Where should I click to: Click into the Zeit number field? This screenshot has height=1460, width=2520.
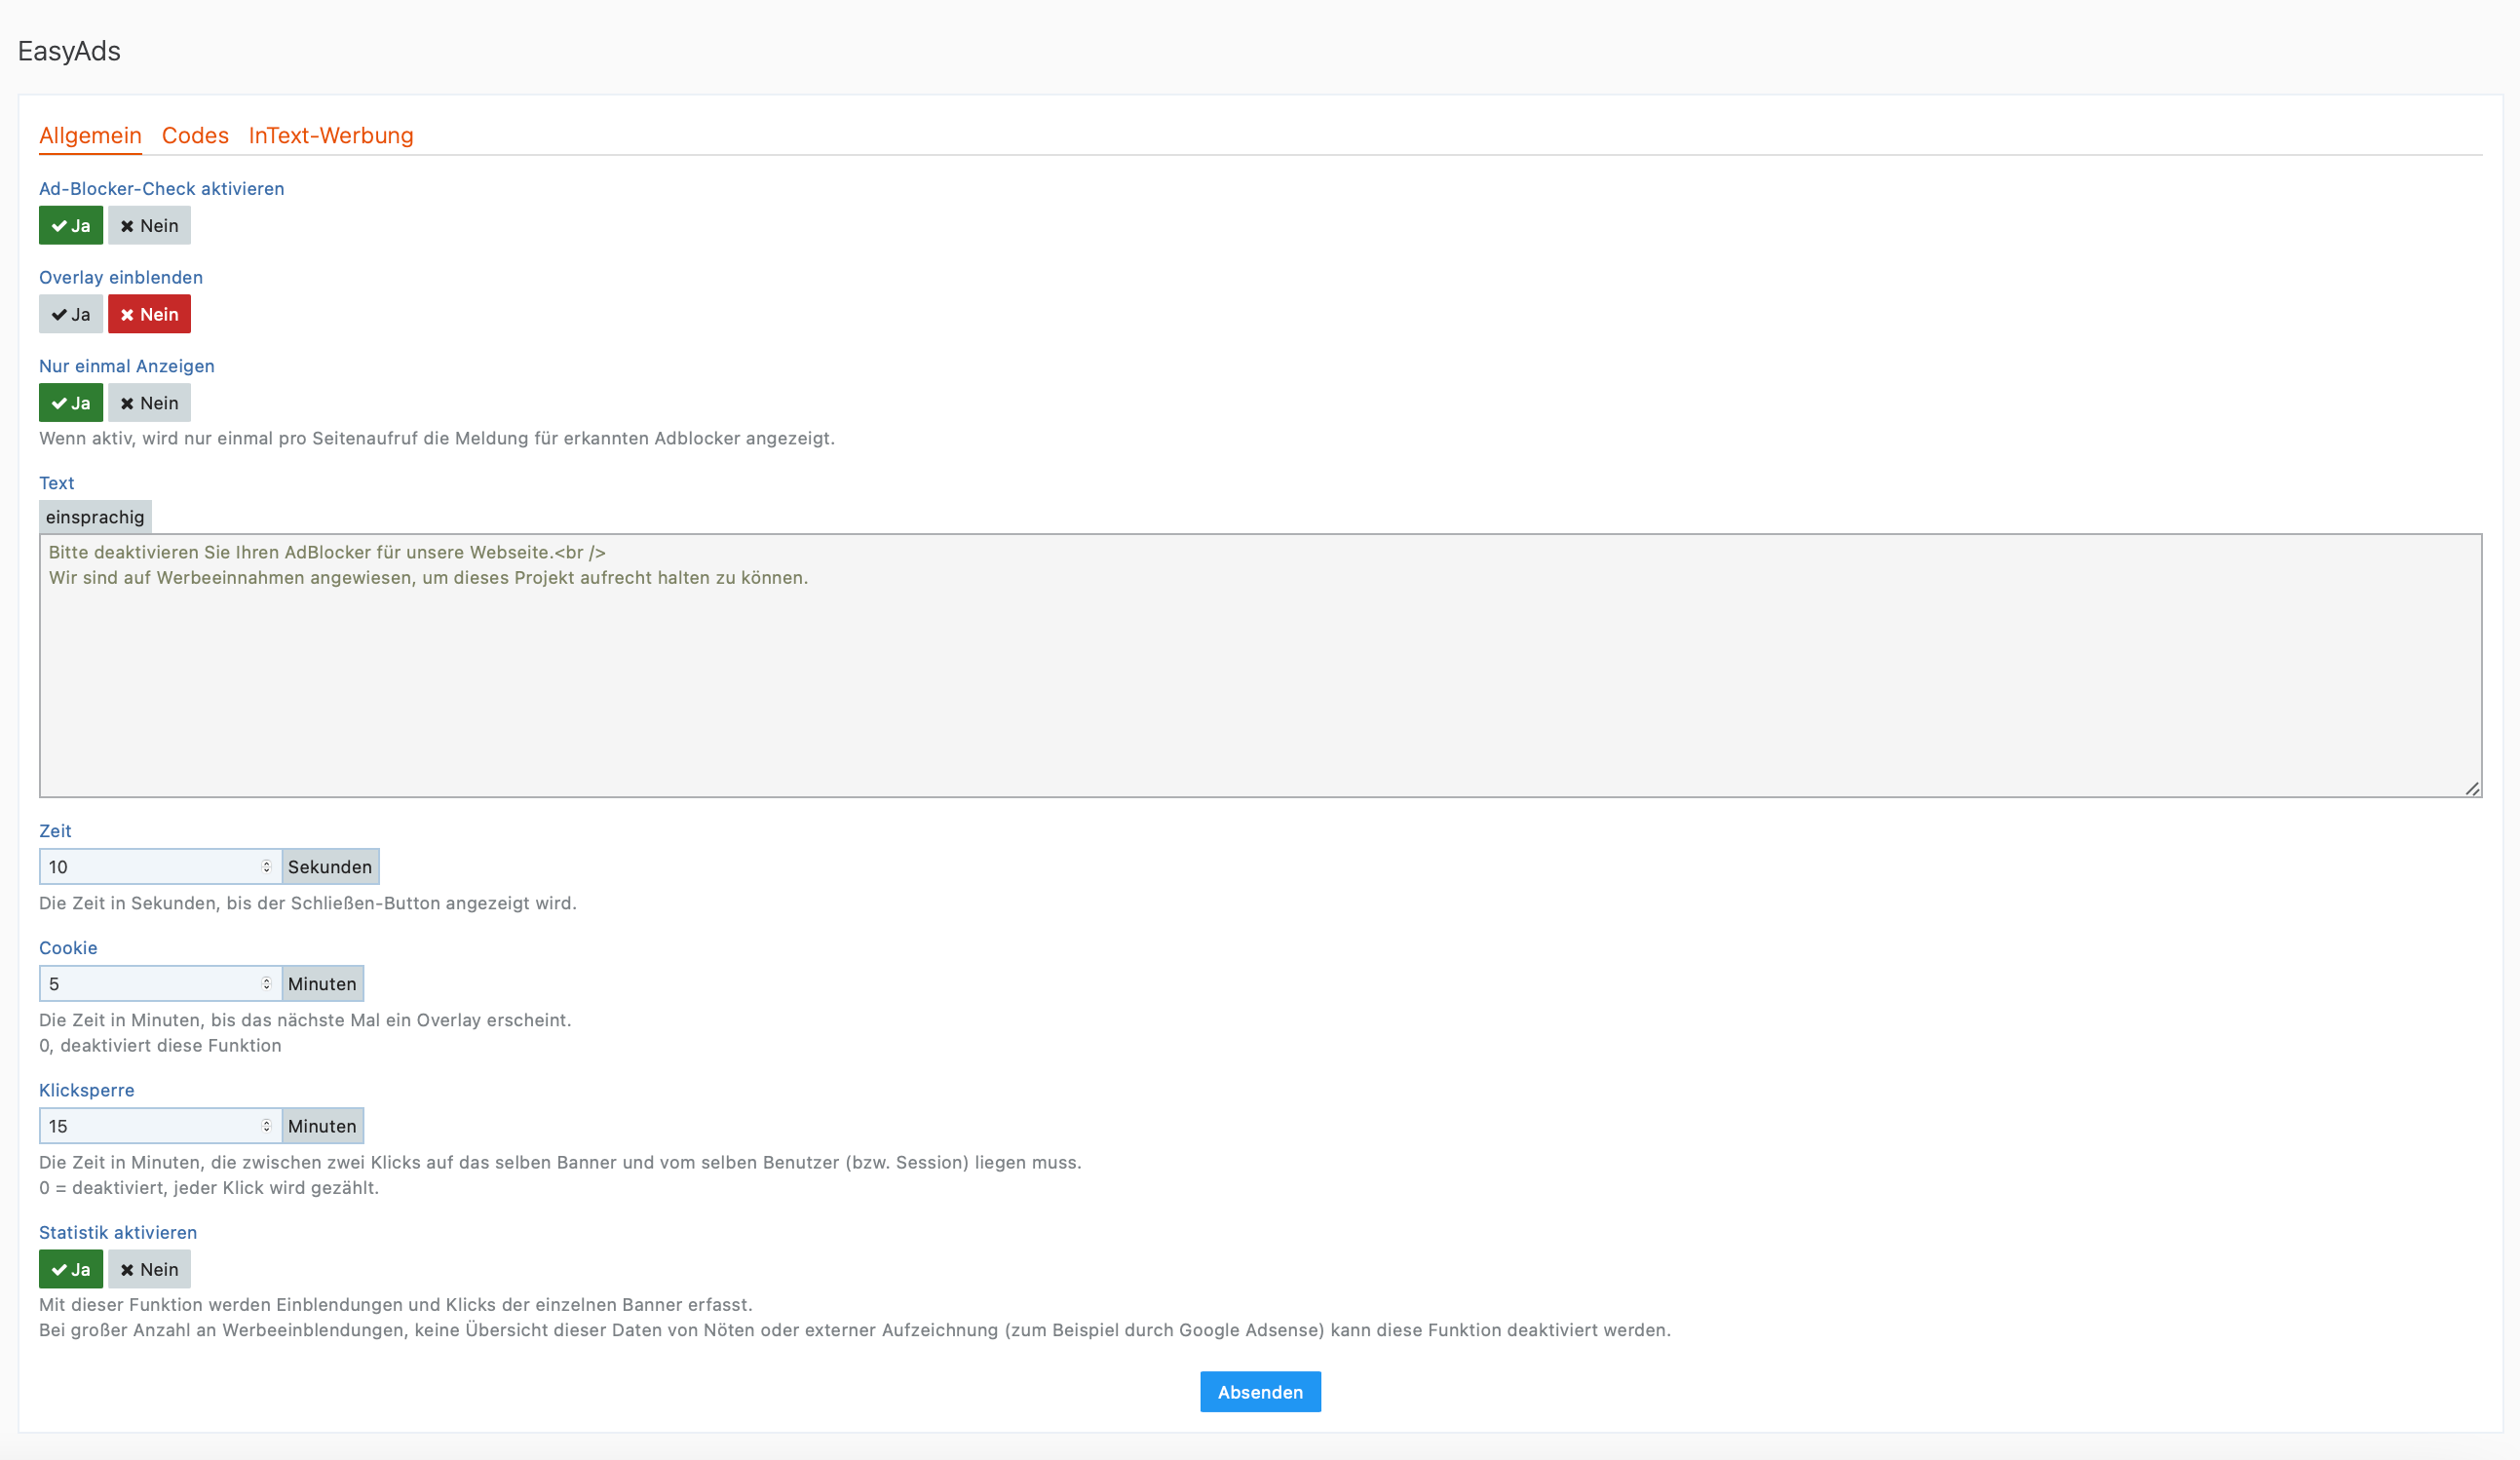pos(150,867)
